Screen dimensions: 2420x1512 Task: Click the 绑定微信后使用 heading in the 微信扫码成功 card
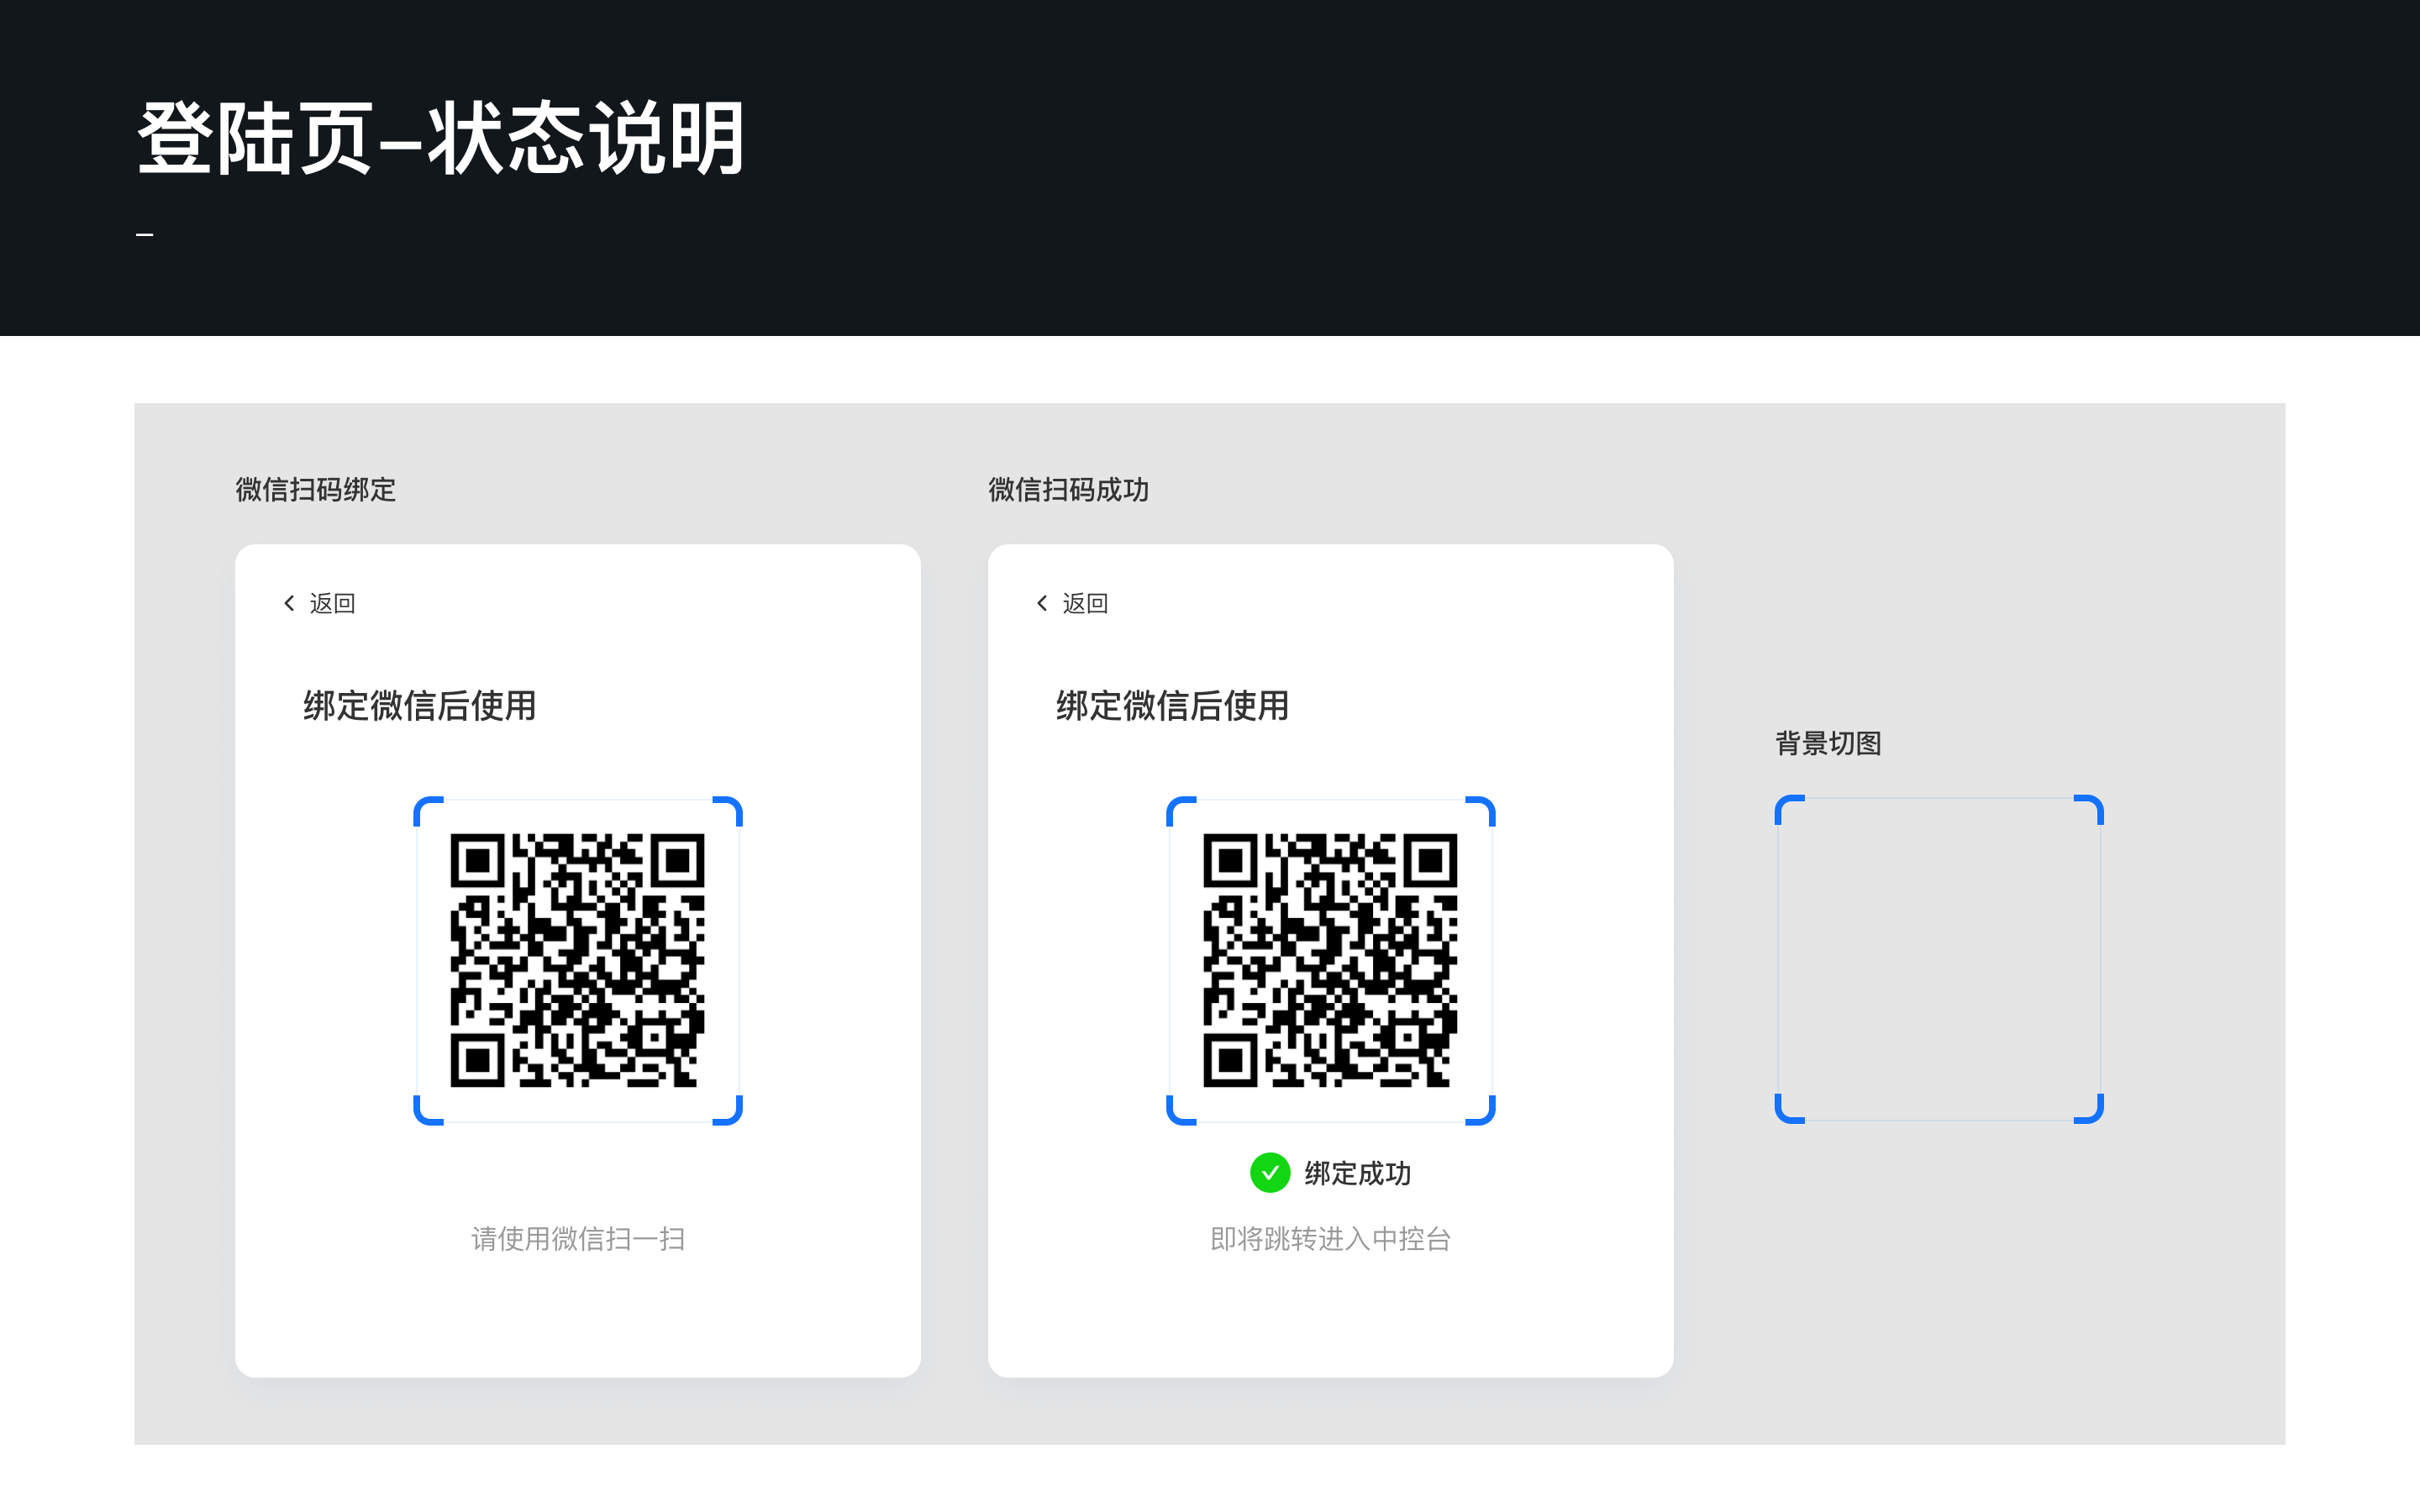[1173, 706]
